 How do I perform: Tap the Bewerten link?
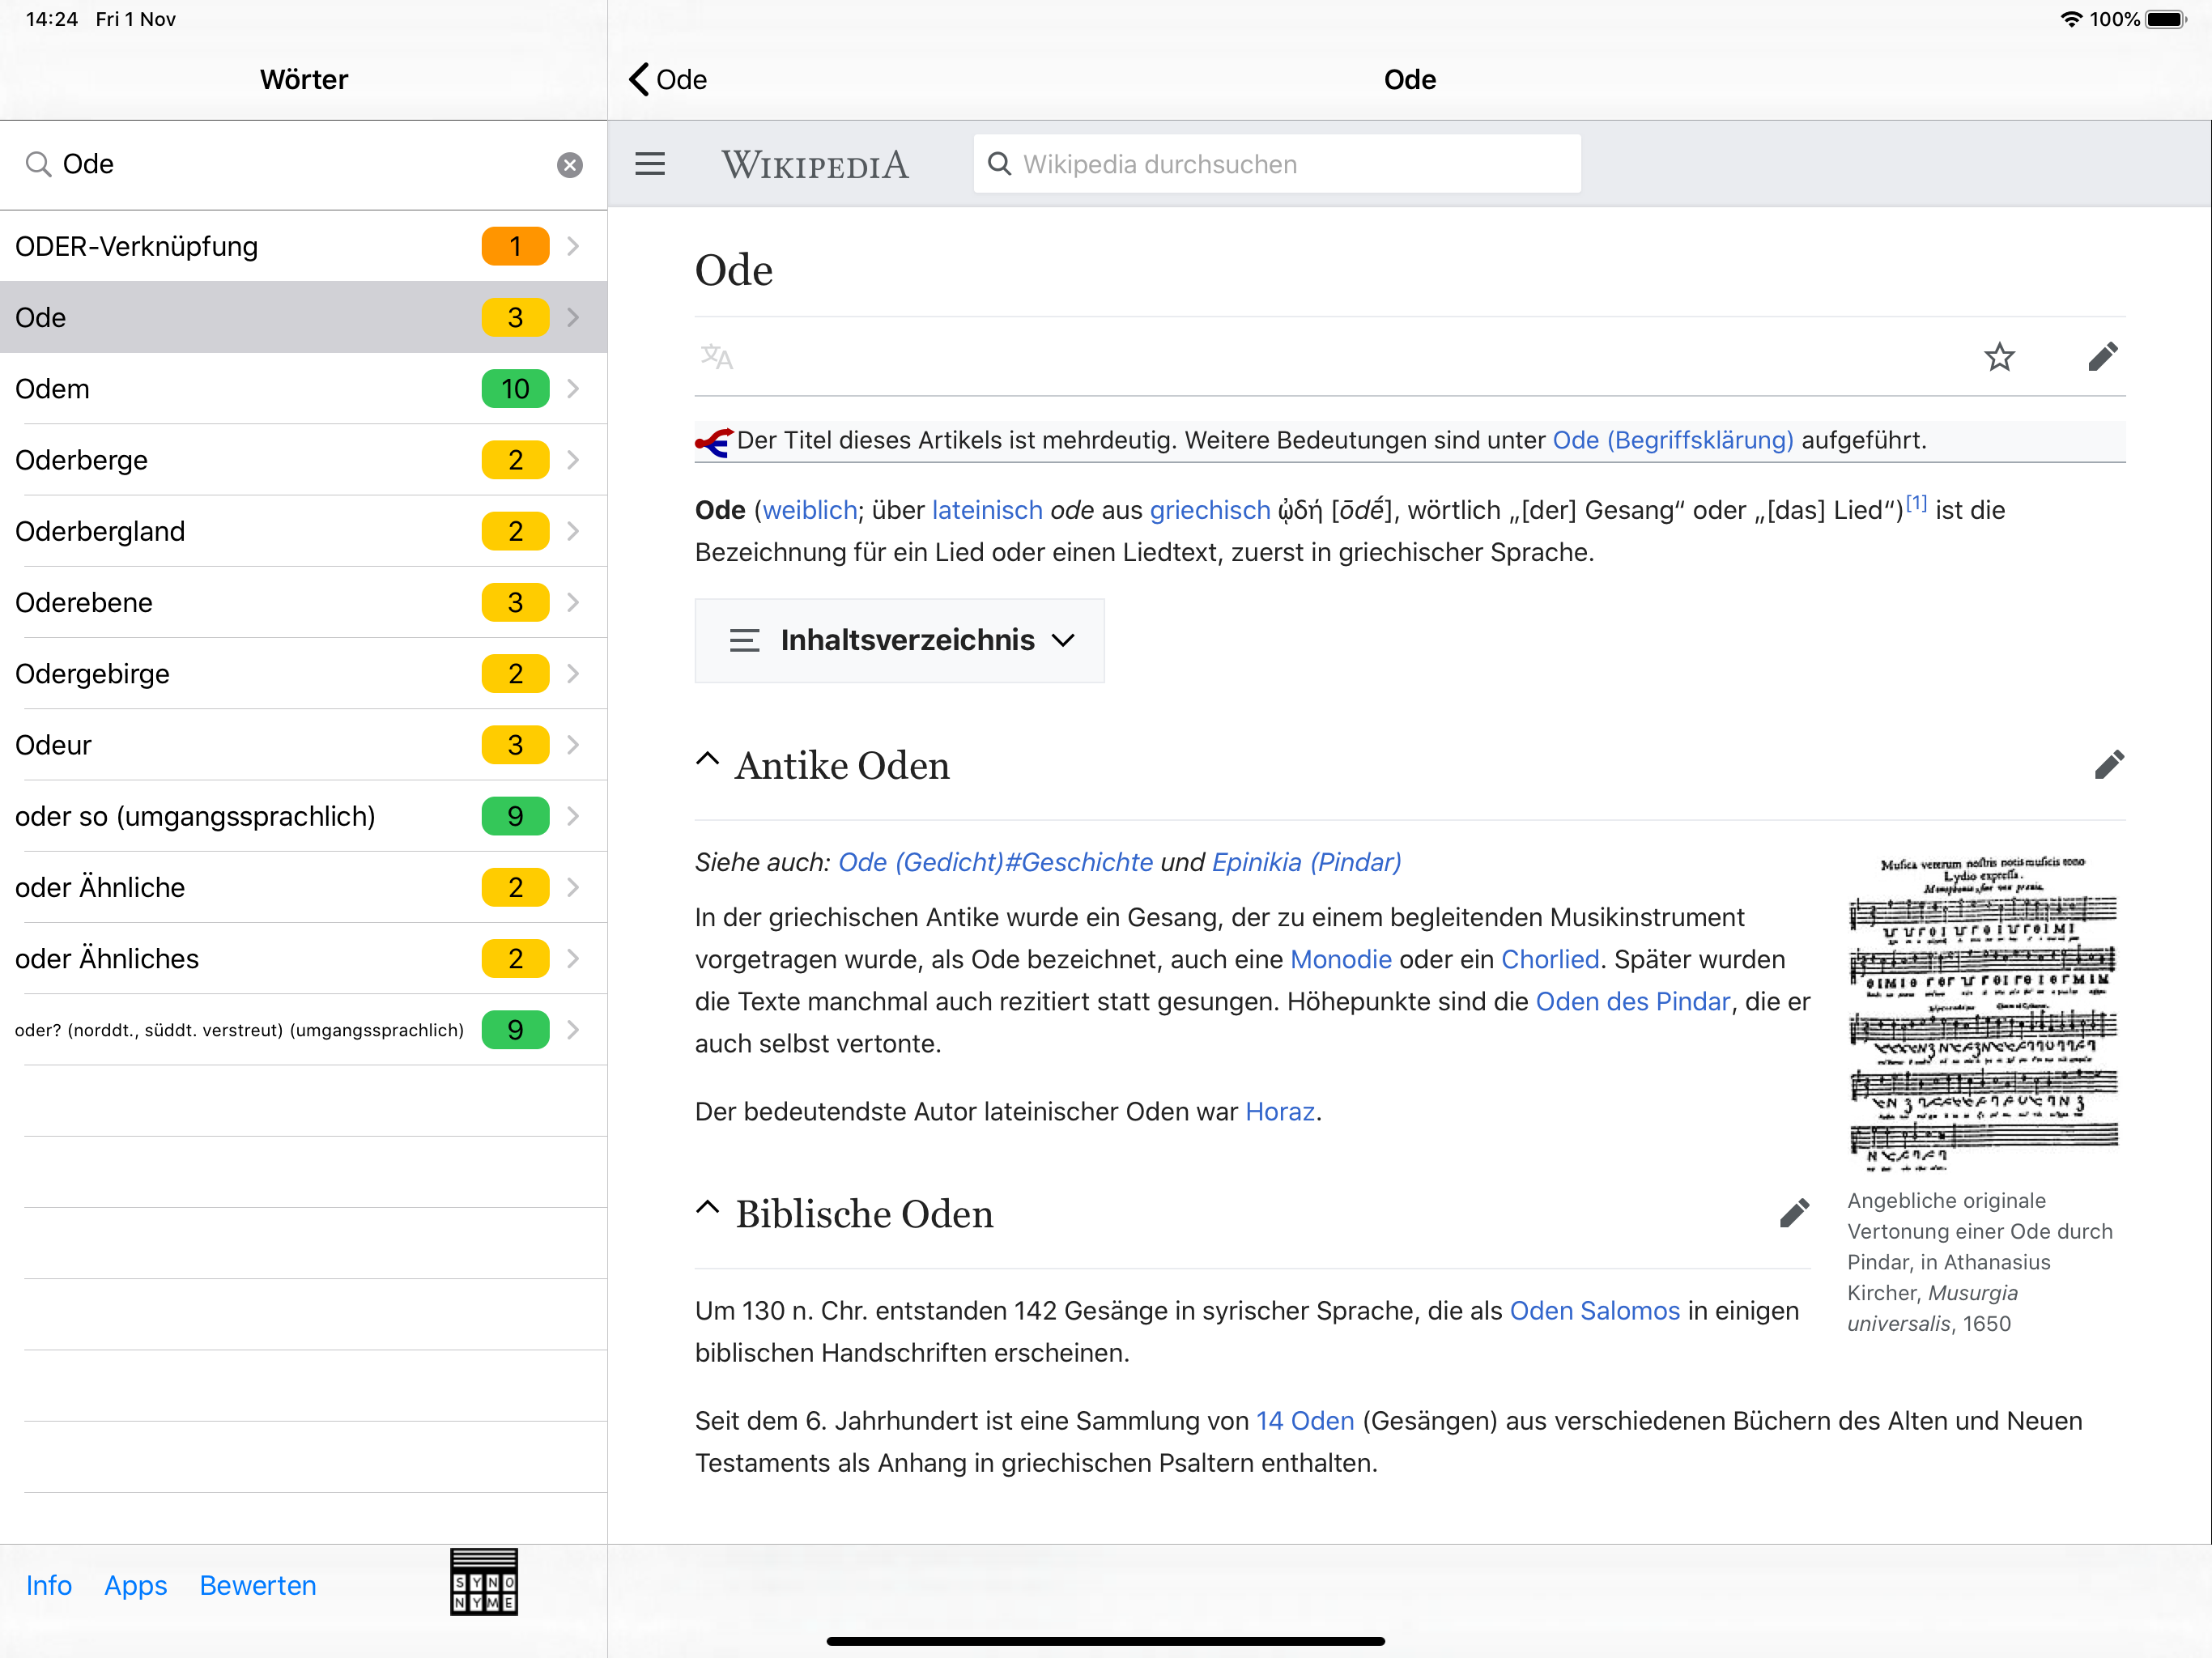(258, 1585)
